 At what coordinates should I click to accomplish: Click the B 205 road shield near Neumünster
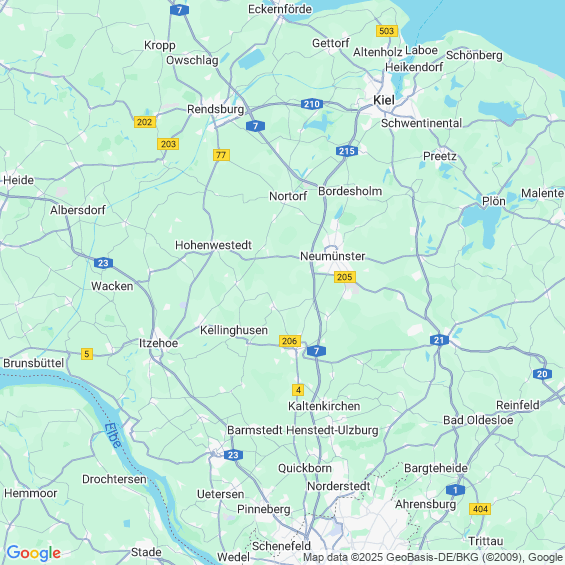345,277
